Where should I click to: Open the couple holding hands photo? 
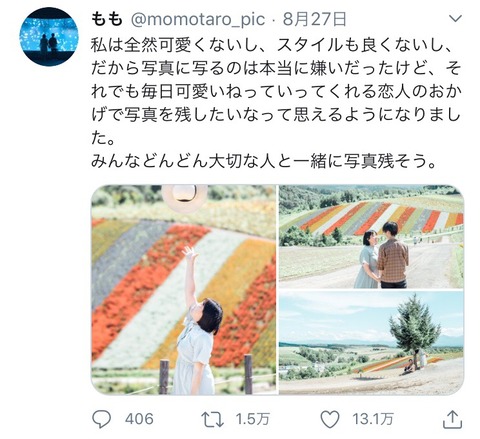(x=371, y=237)
